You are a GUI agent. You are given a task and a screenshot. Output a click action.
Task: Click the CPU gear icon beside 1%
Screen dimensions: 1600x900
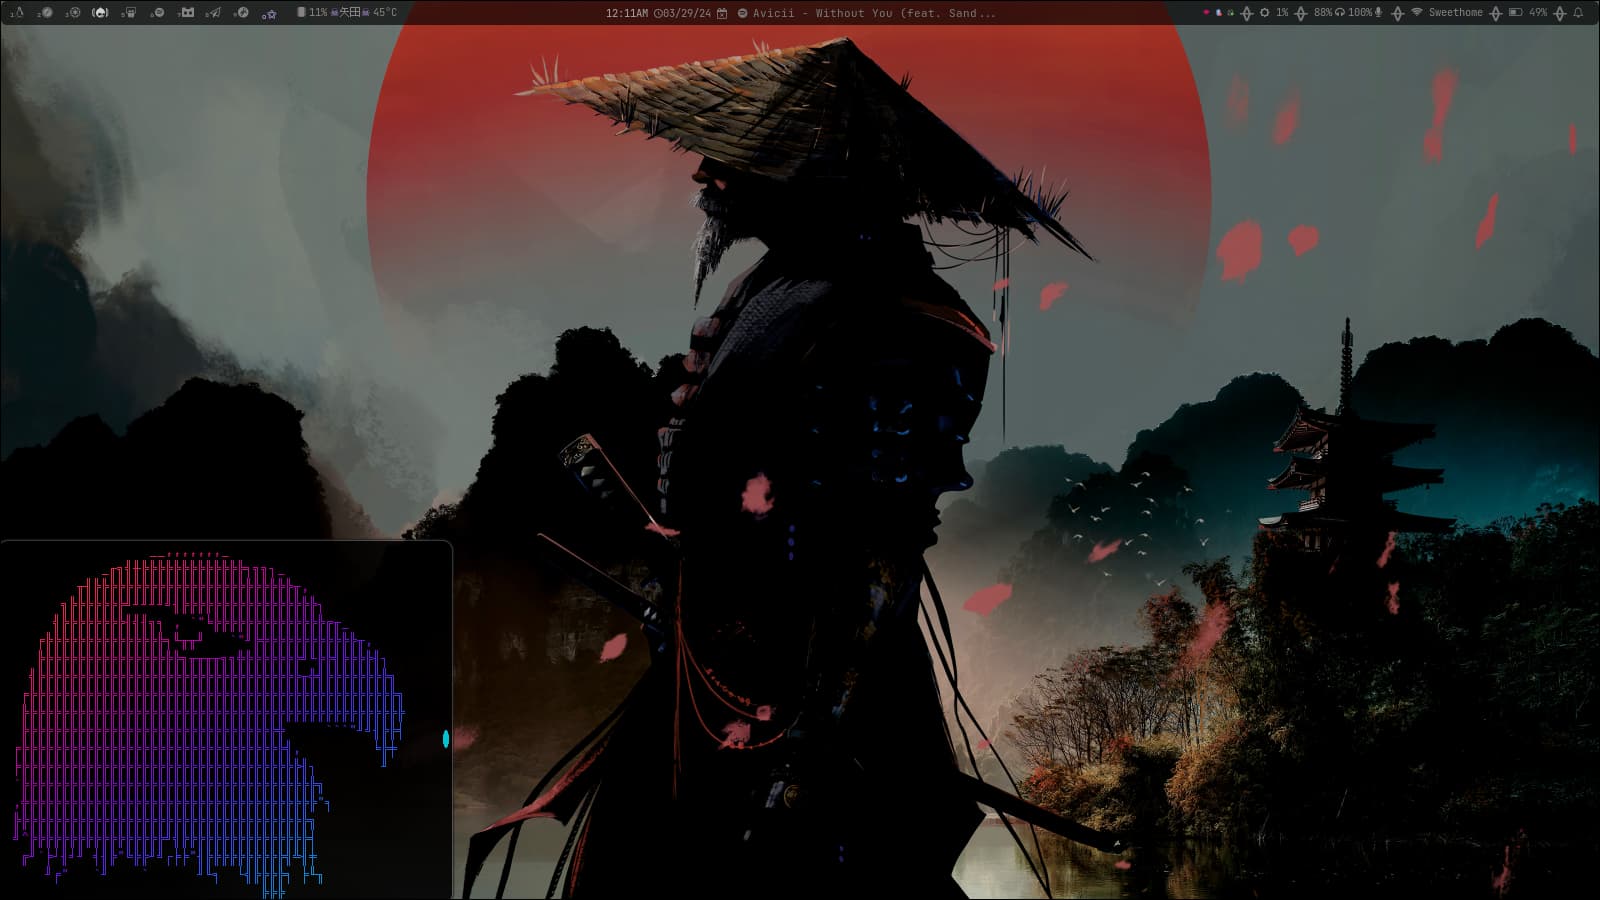tap(1265, 12)
